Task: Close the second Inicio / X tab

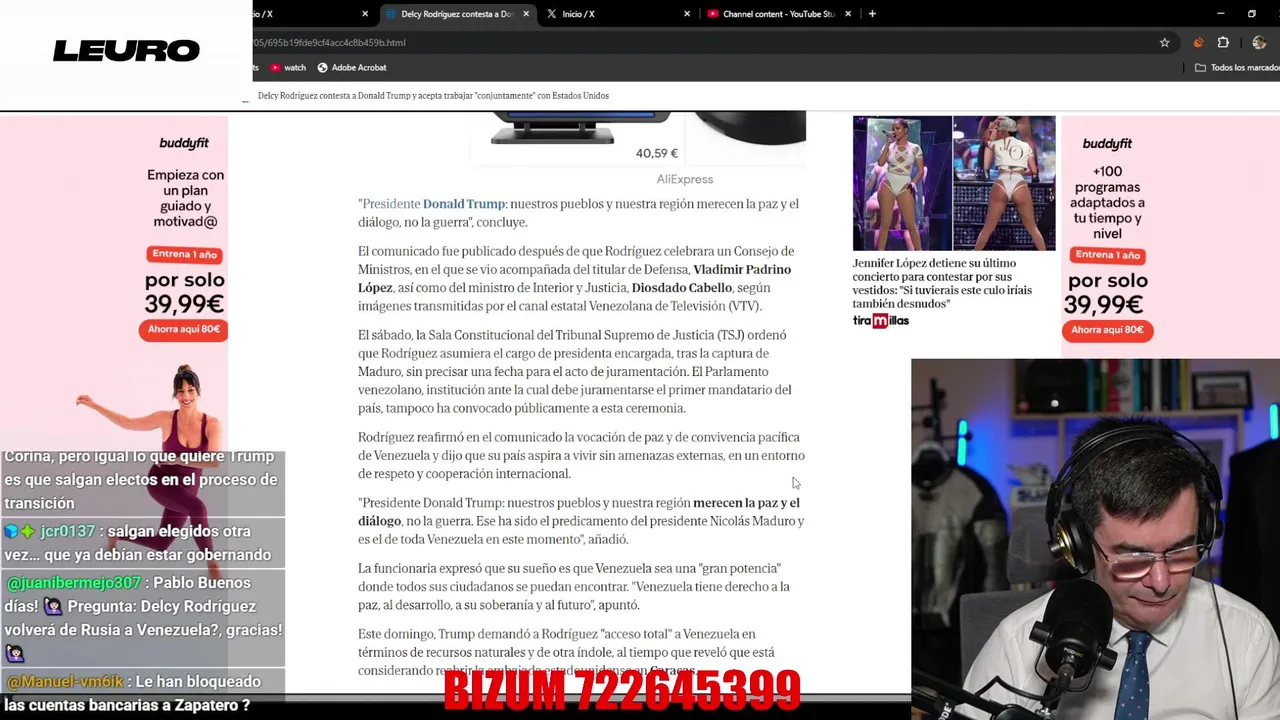Action: pyautogui.click(x=687, y=14)
